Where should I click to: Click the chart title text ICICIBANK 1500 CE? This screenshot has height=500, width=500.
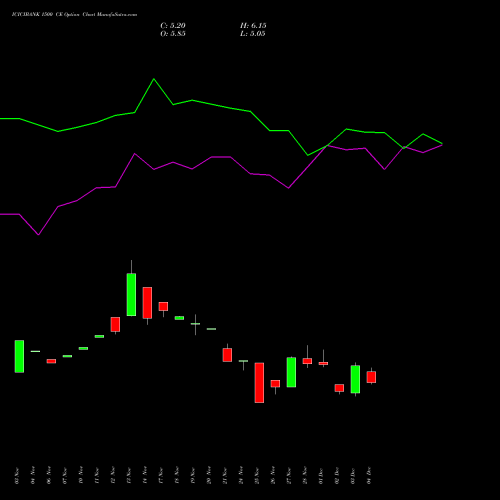pos(36,15)
